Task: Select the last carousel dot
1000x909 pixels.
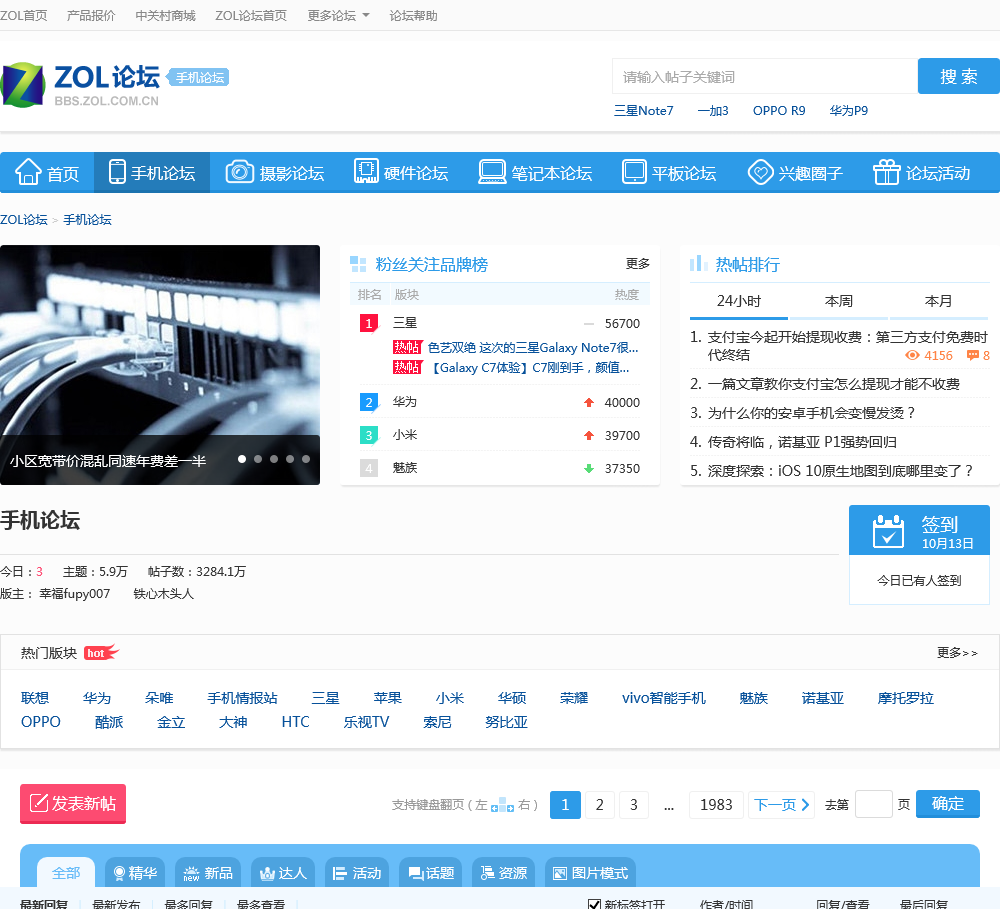Action: click(x=306, y=459)
